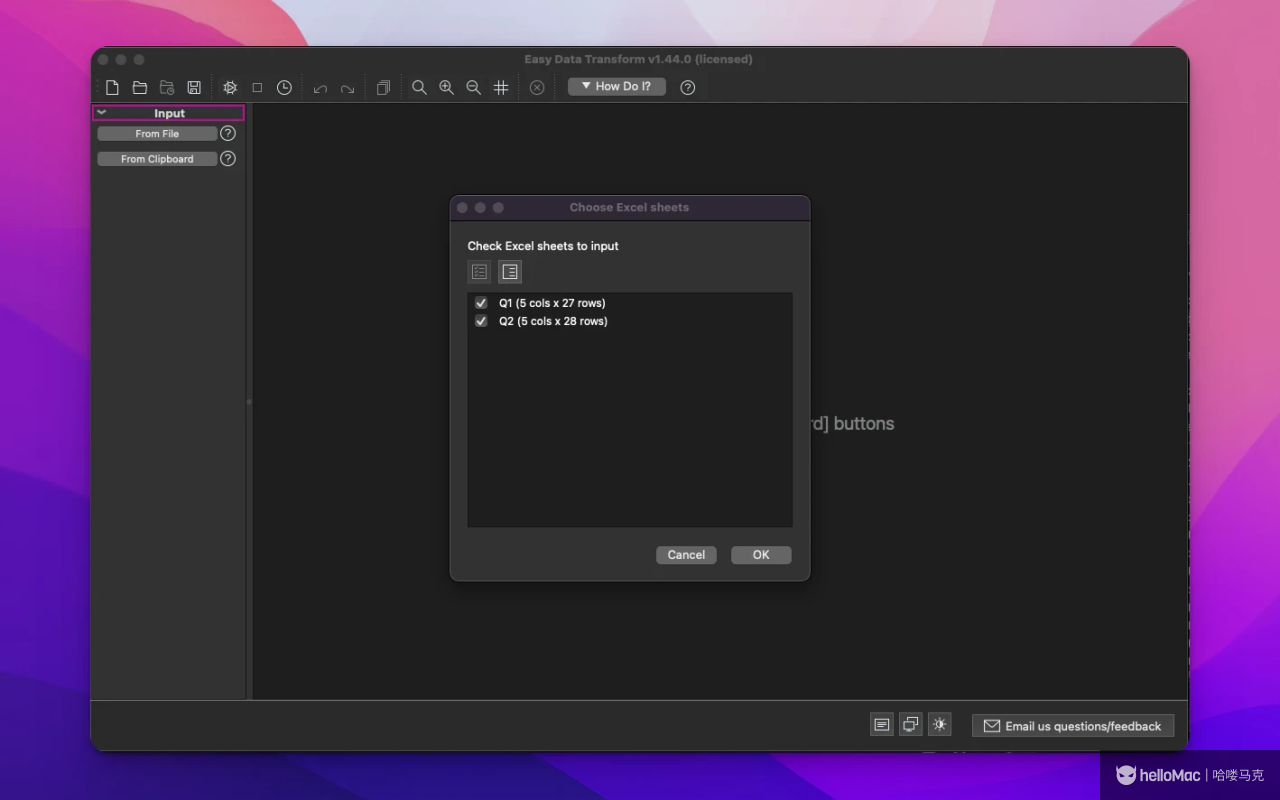
Task: Click the stop square icon
Action: tap(257, 88)
